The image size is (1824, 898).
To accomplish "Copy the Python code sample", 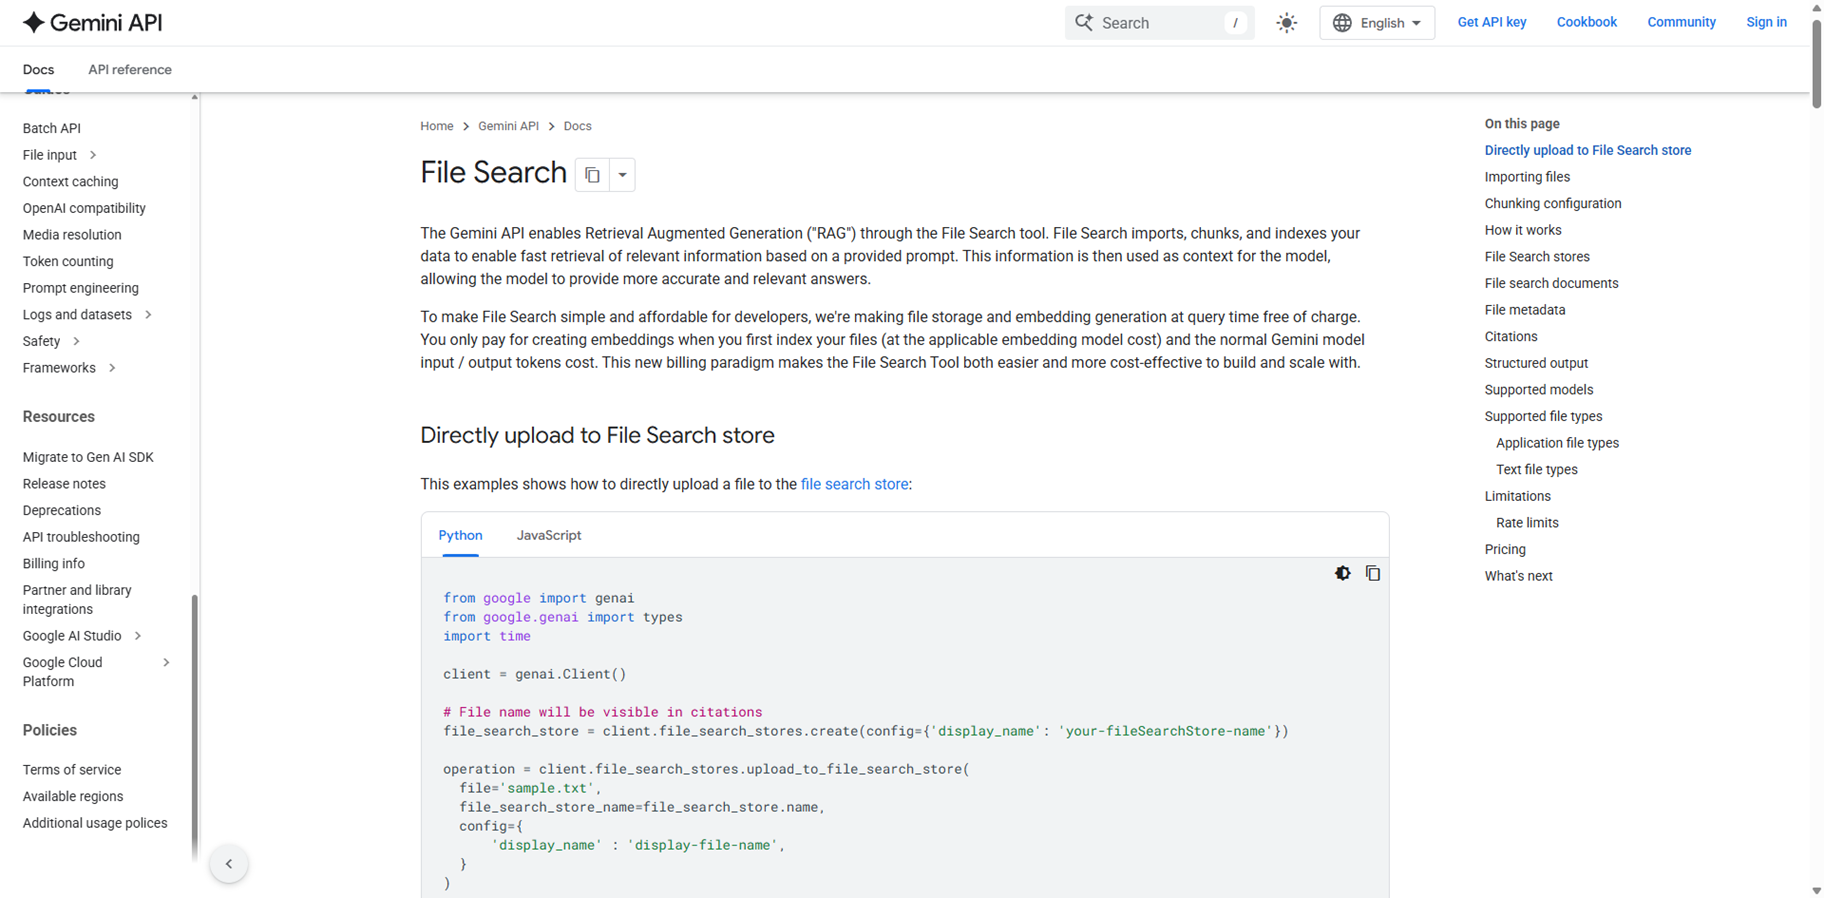I will coord(1373,573).
